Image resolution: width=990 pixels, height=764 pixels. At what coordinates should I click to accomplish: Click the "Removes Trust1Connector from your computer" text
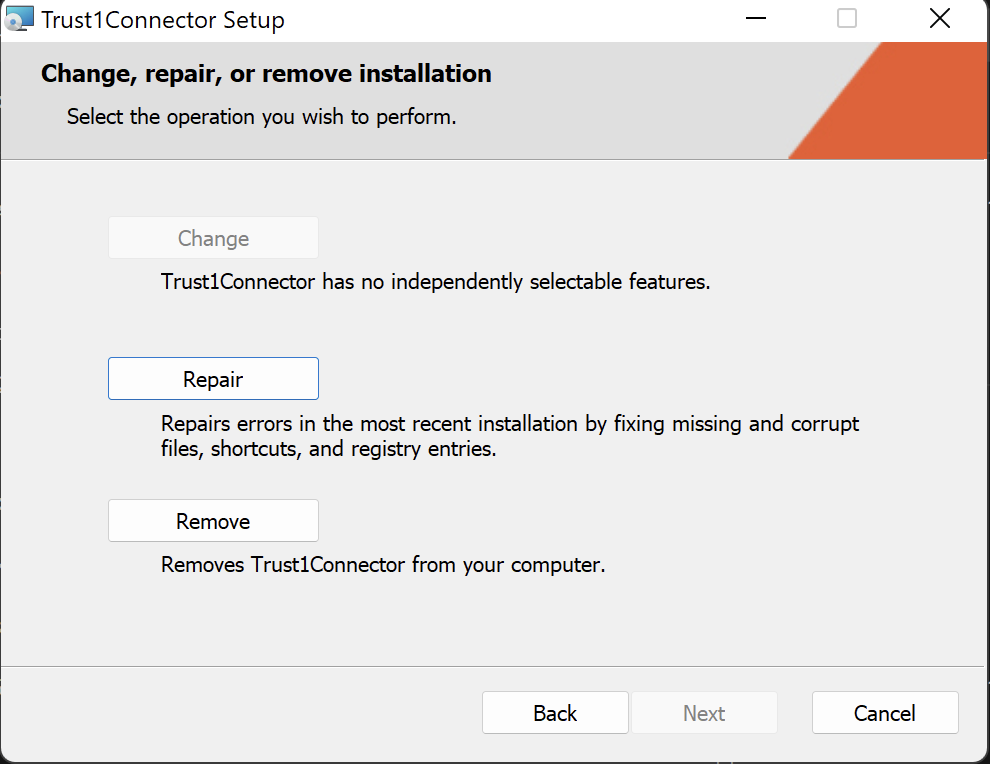[x=383, y=565]
